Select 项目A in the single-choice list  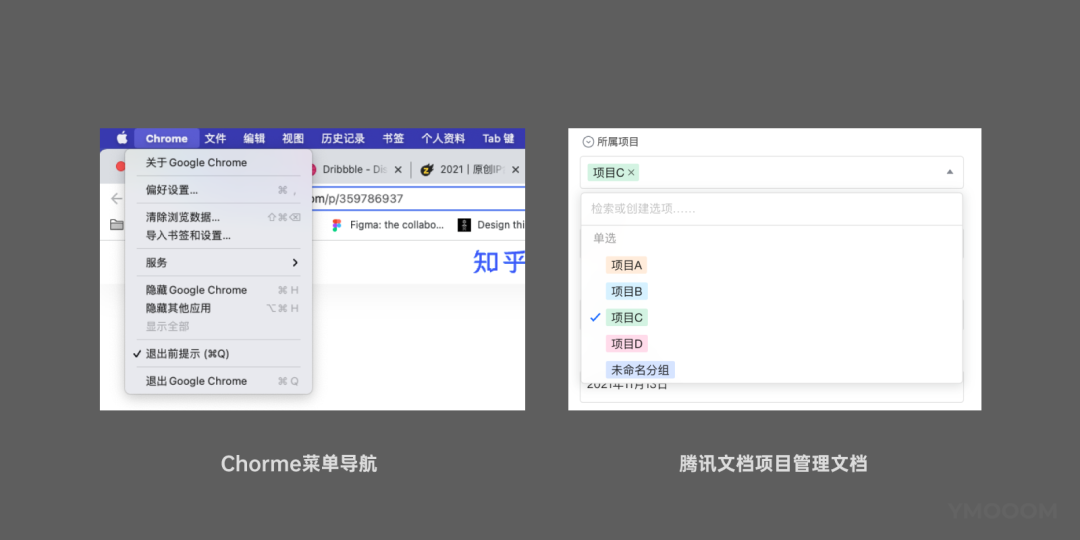click(626, 265)
